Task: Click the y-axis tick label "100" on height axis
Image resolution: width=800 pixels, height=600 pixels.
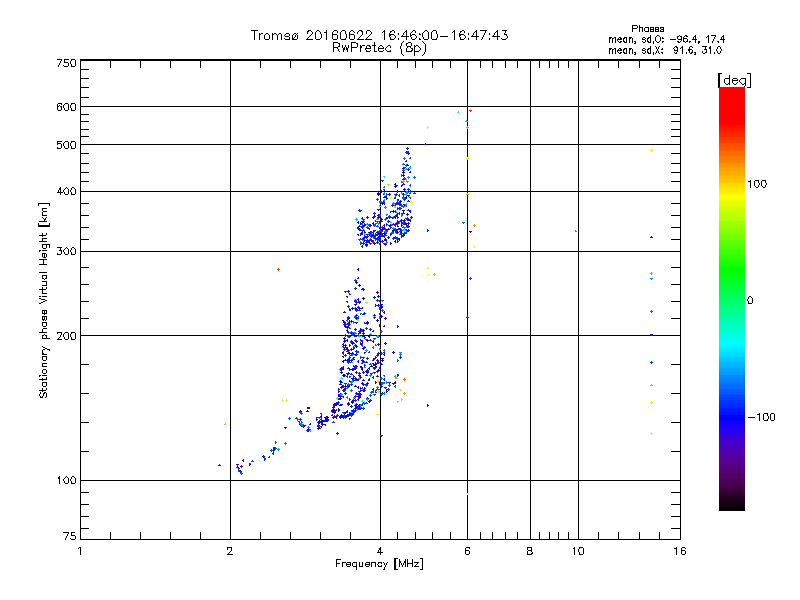Action: (x=66, y=480)
